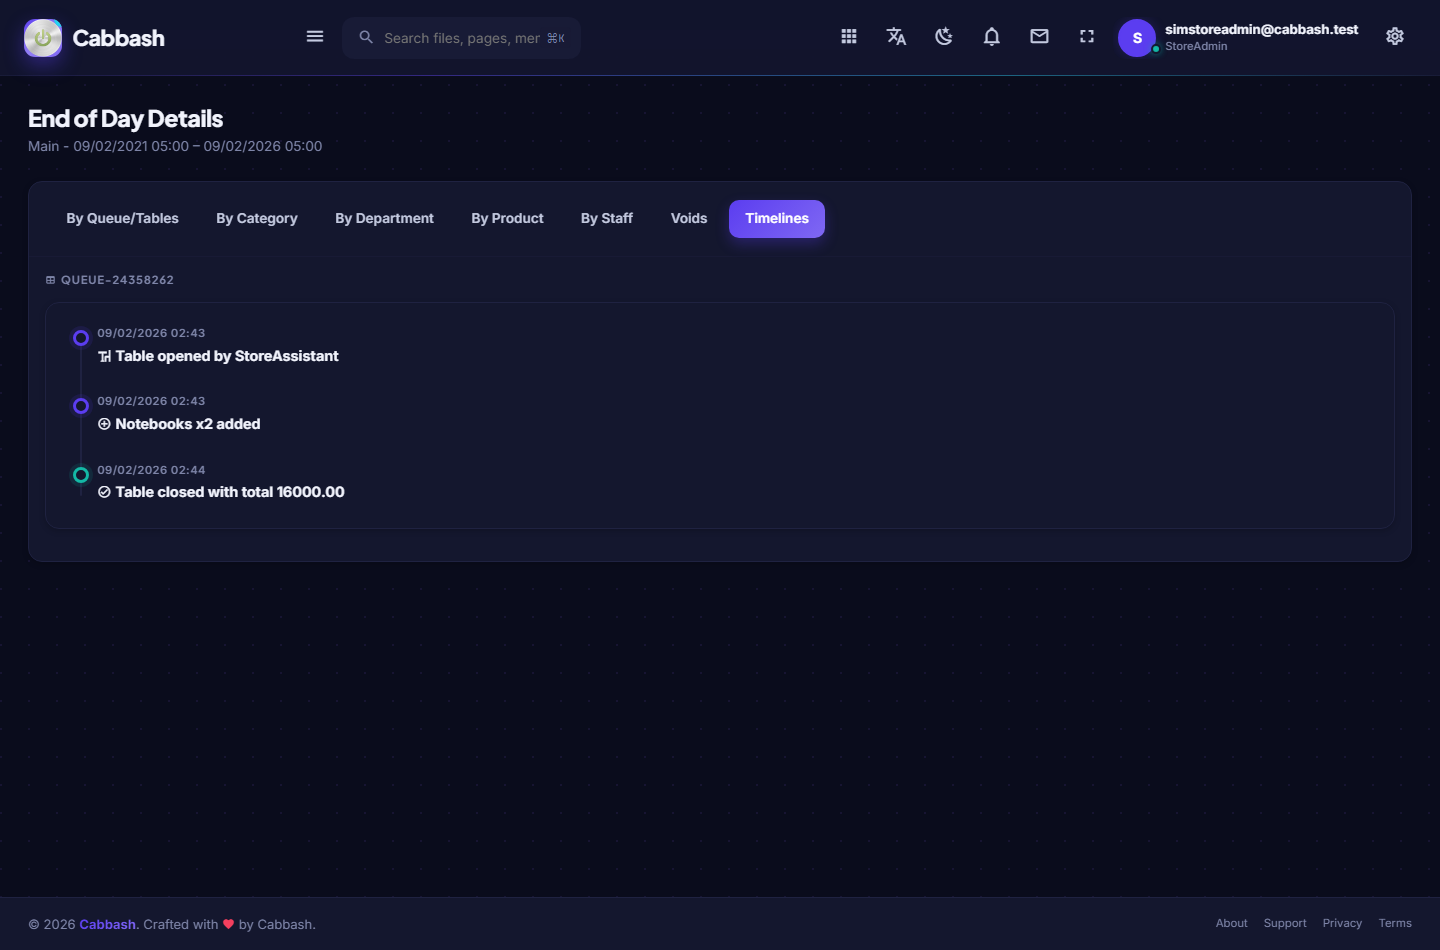Click the Table closed green timeline marker
The image size is (1440, 950).
pos(81,475)
